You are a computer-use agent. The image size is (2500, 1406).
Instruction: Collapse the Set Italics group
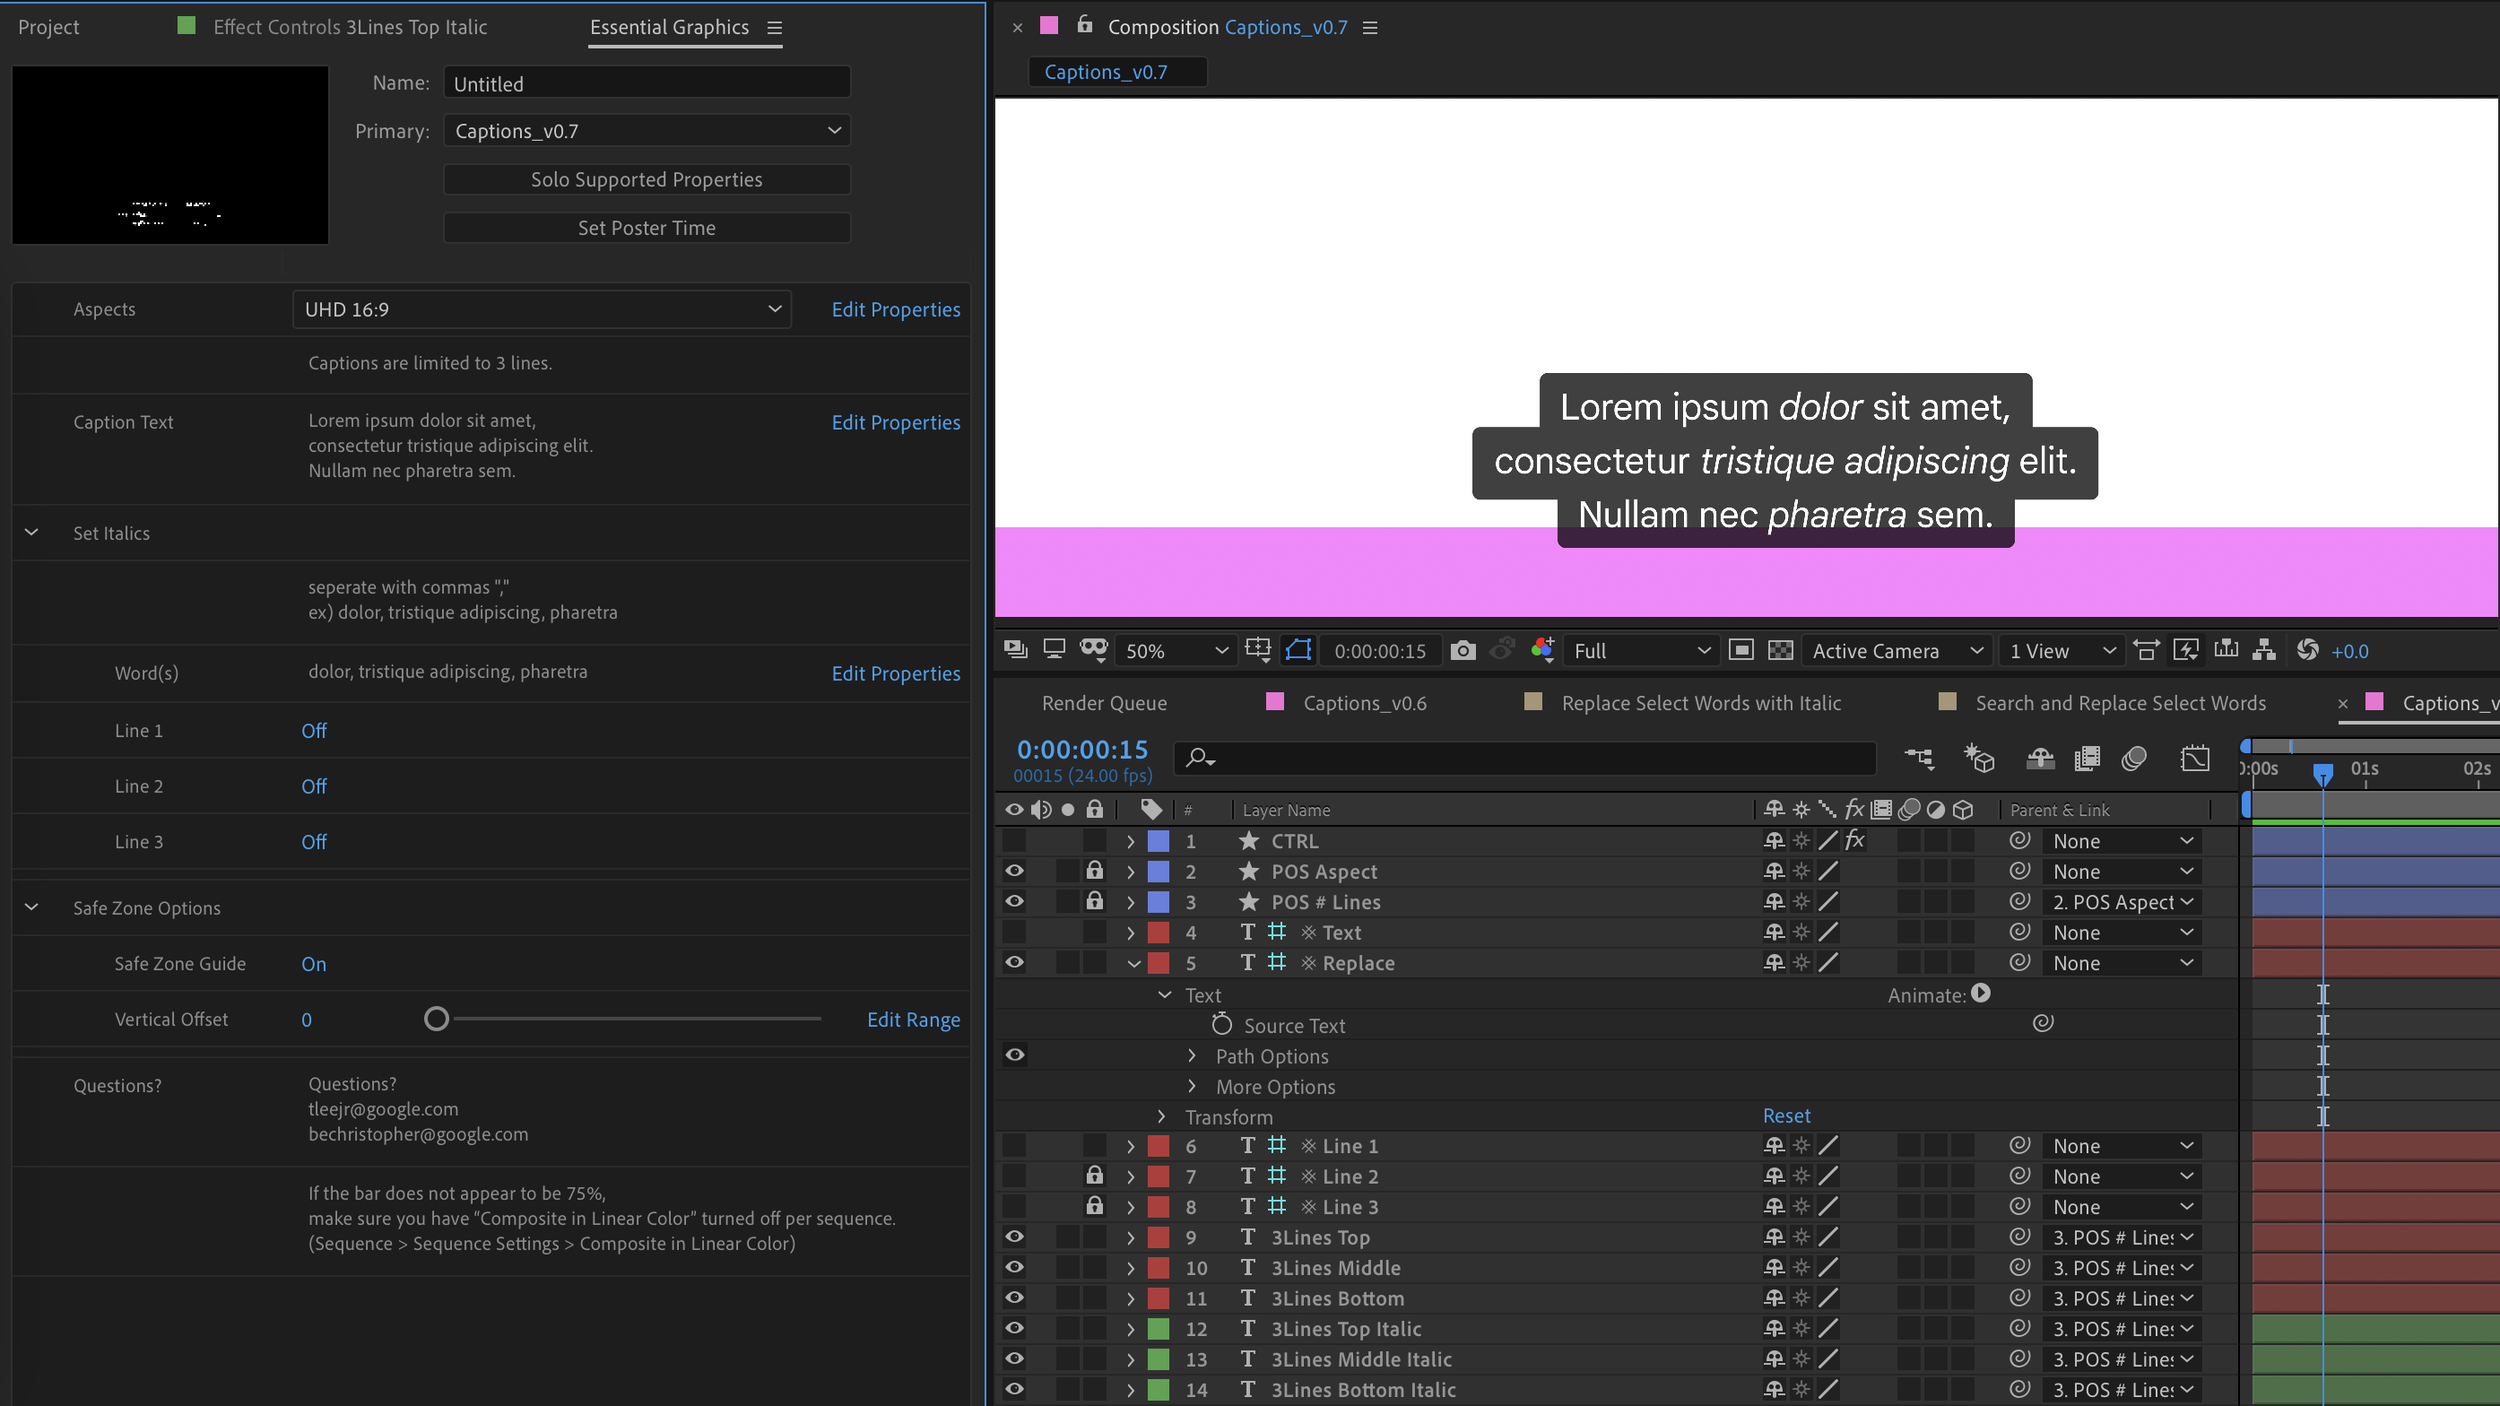(x=32, y=533)
